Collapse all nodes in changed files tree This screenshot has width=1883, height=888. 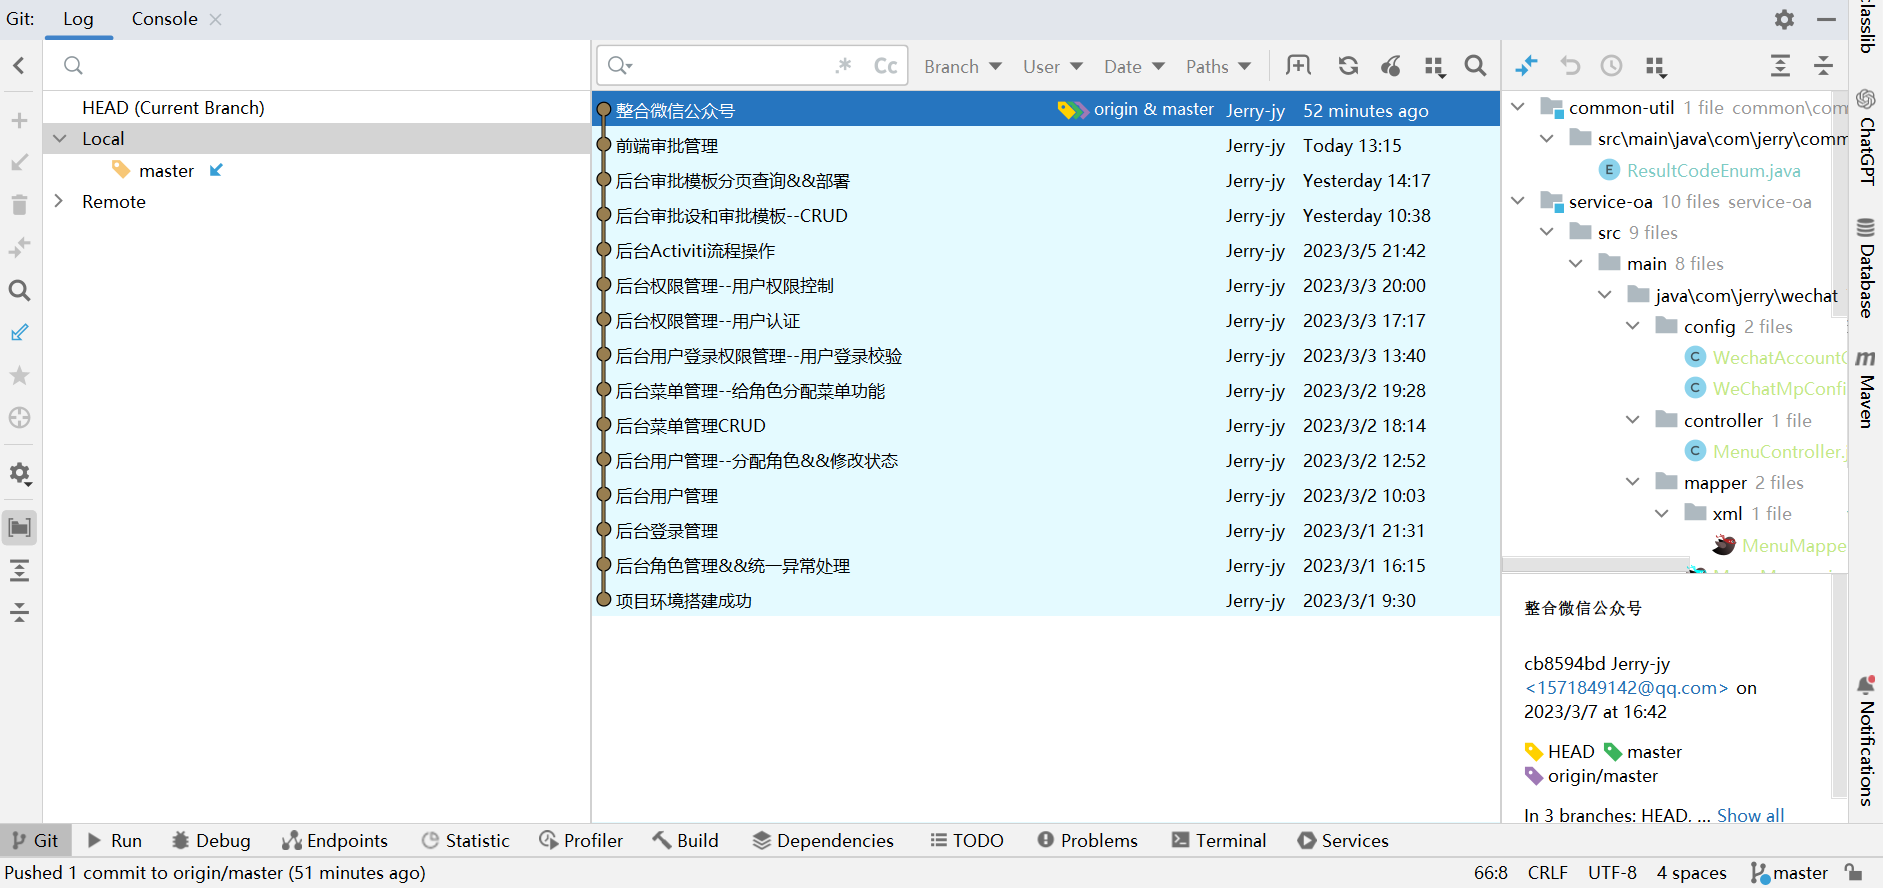click(x=1823, y=66)
